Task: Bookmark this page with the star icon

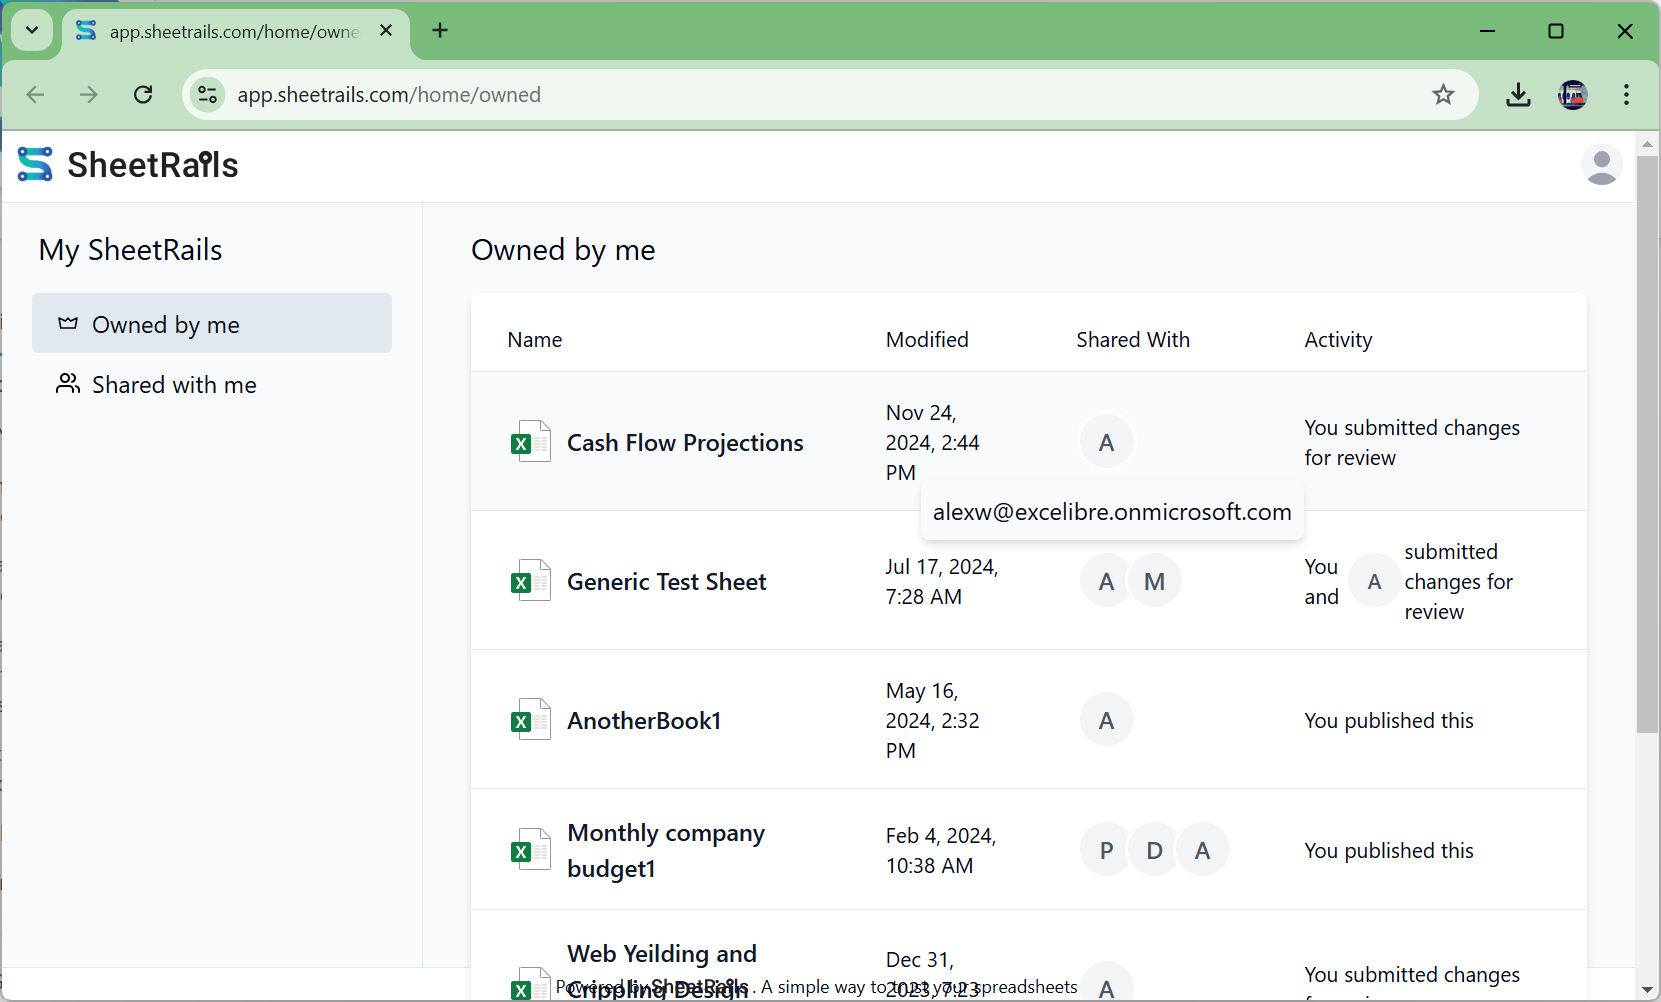Action: click(x=1443, y=95)
